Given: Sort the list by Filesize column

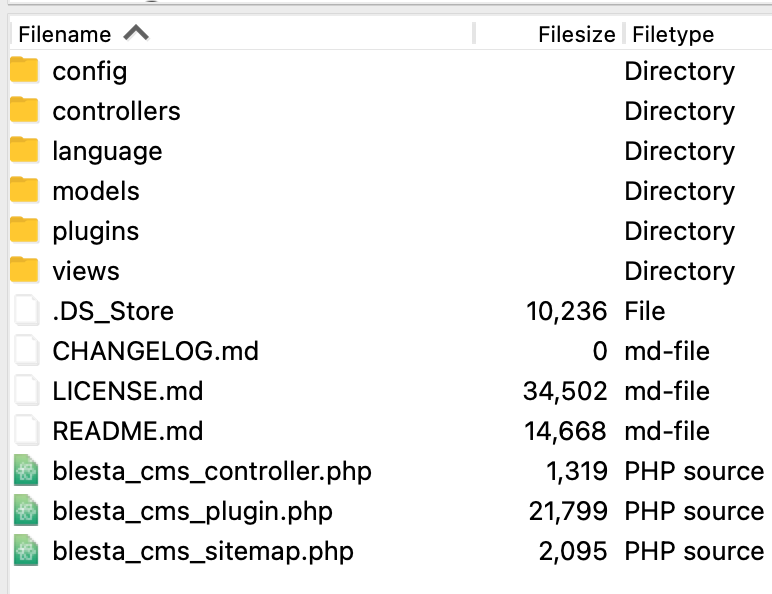Looking at the screenshot, I should coord(576,34).
